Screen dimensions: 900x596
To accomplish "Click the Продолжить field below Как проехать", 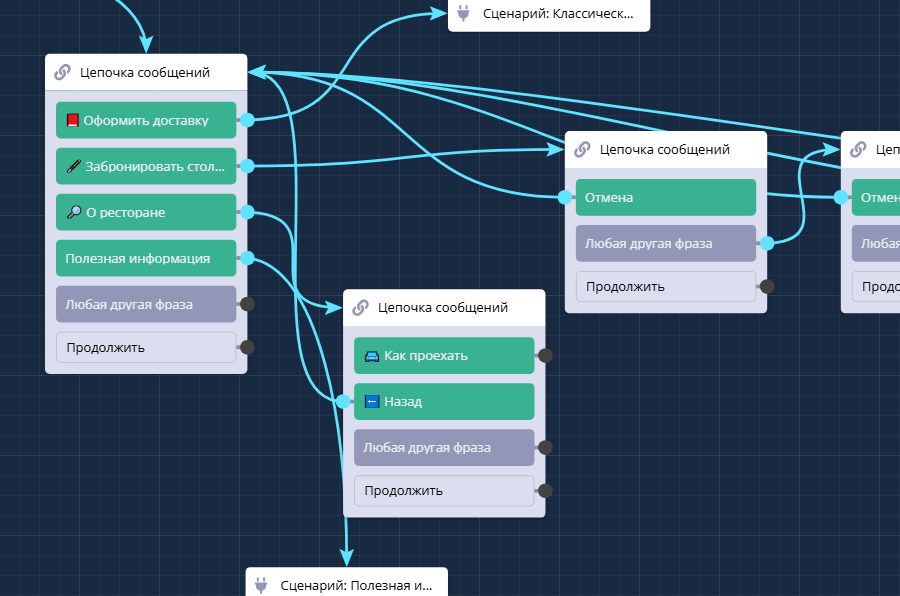I will 443,491.
